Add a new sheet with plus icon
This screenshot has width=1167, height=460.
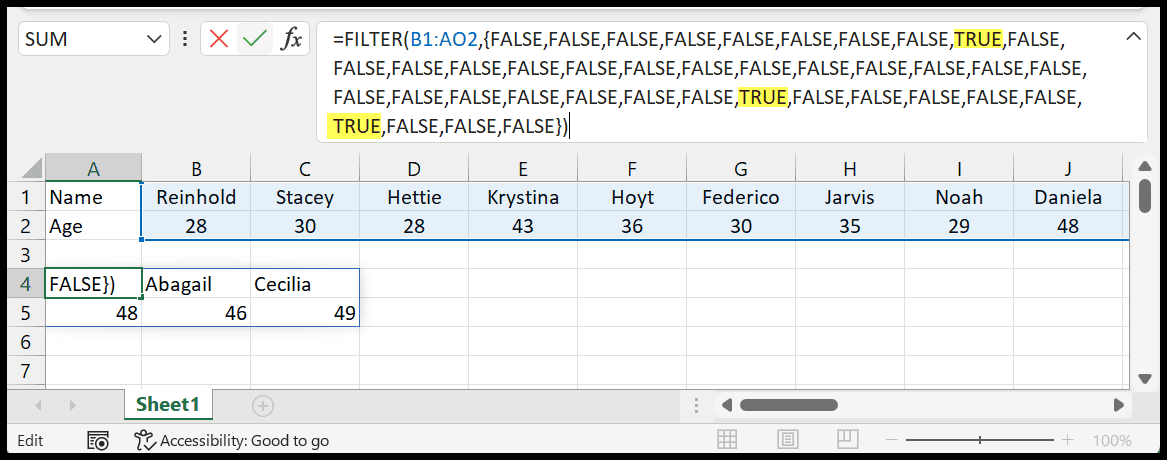pyautogui.click(x=263, y=406)
